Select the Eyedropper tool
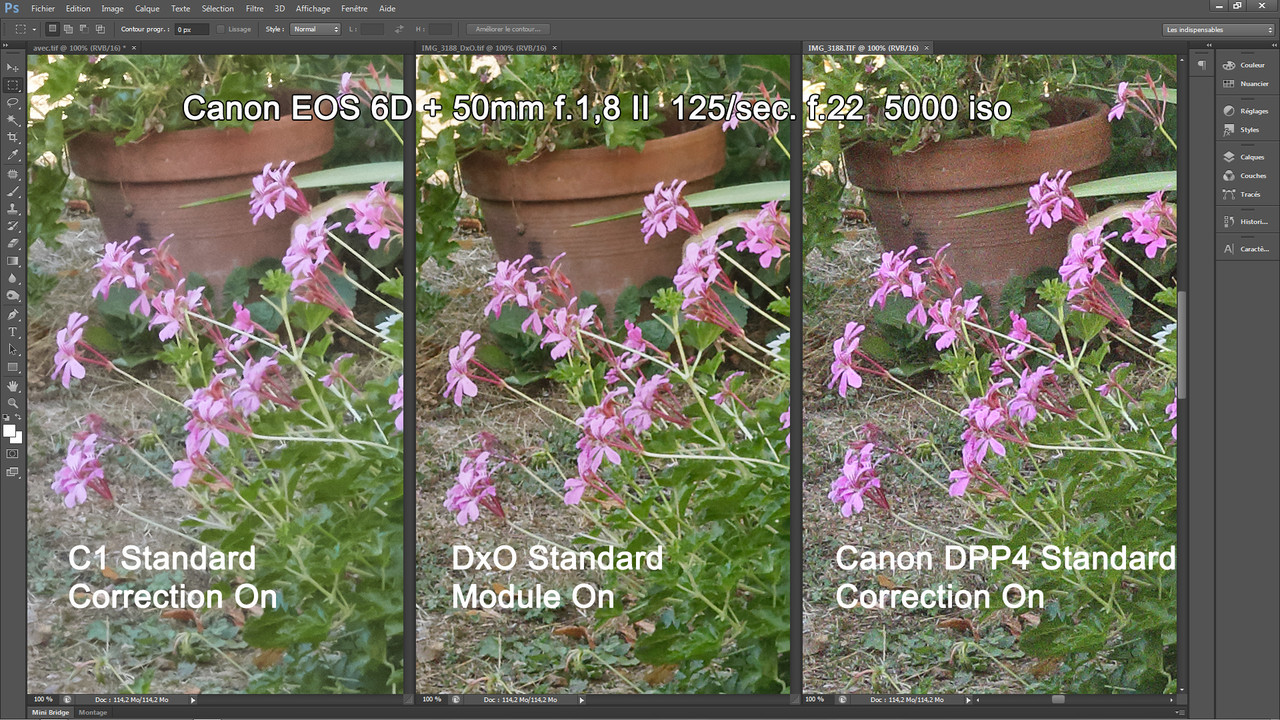The height and width of the screenshot is (720, 1280). (13, 155)
